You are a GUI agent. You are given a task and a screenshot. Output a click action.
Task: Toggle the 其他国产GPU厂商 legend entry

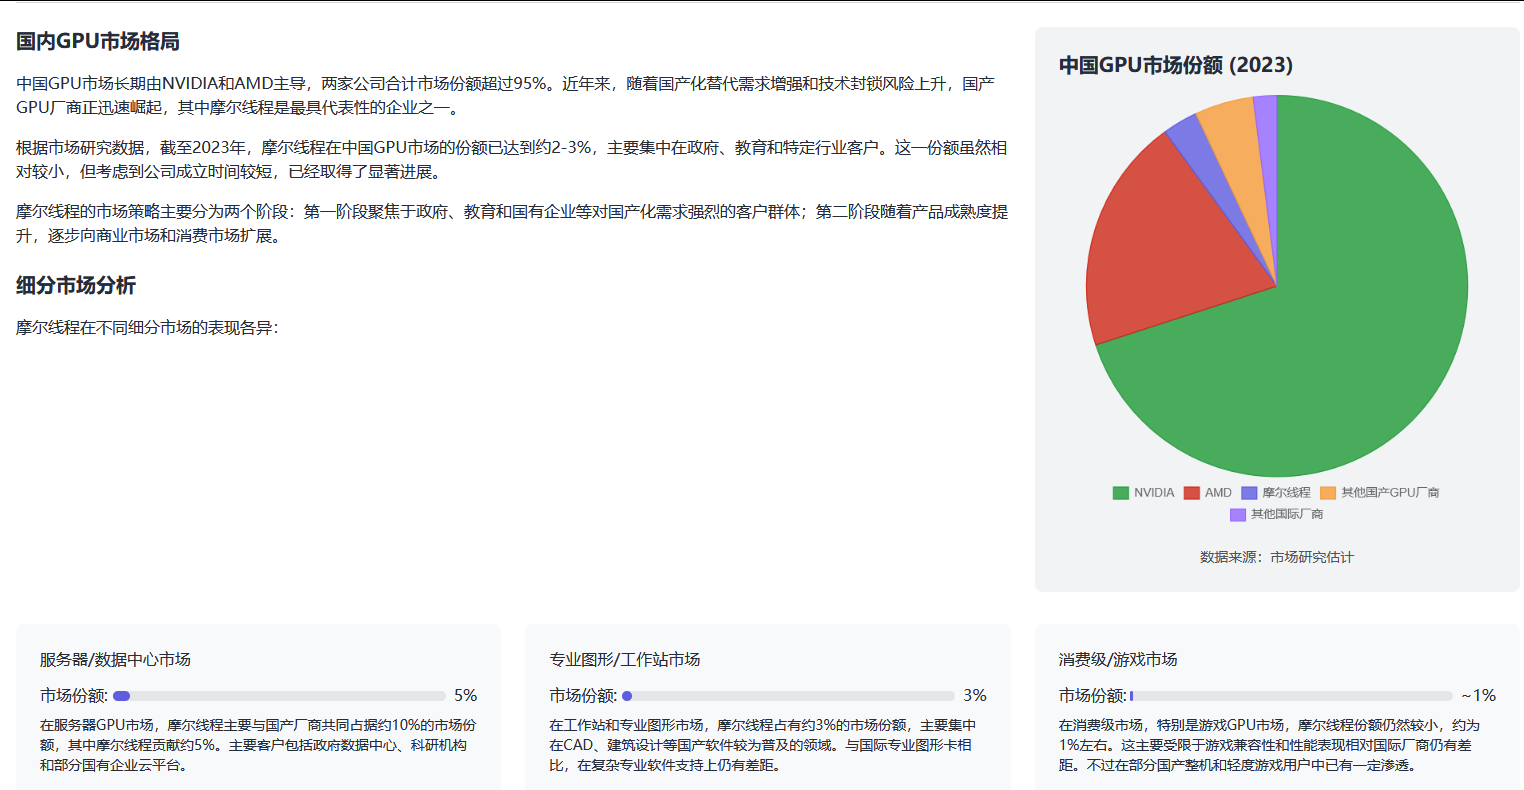1380,492
